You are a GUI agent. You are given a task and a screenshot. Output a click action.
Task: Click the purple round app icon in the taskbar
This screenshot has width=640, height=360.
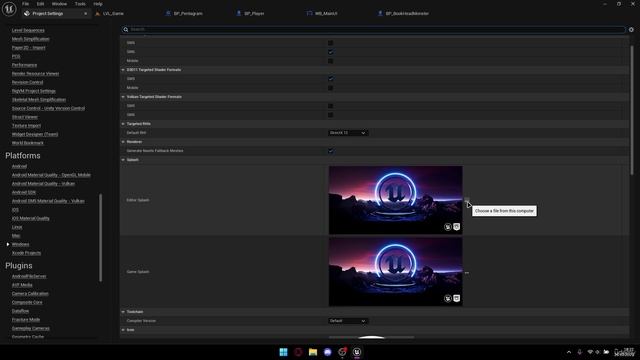pyautogui.click(x=328, y=352)
